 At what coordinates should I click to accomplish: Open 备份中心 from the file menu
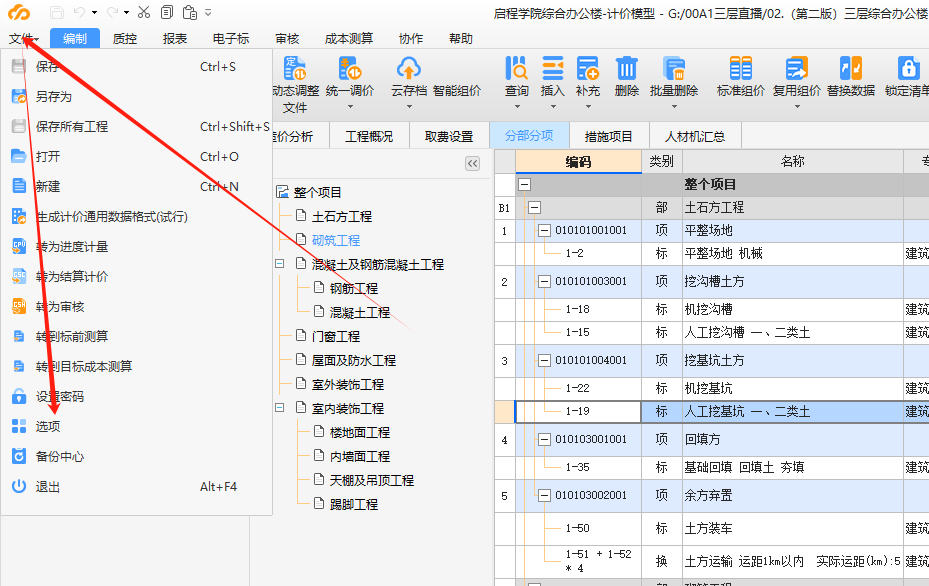click(136, 457)
